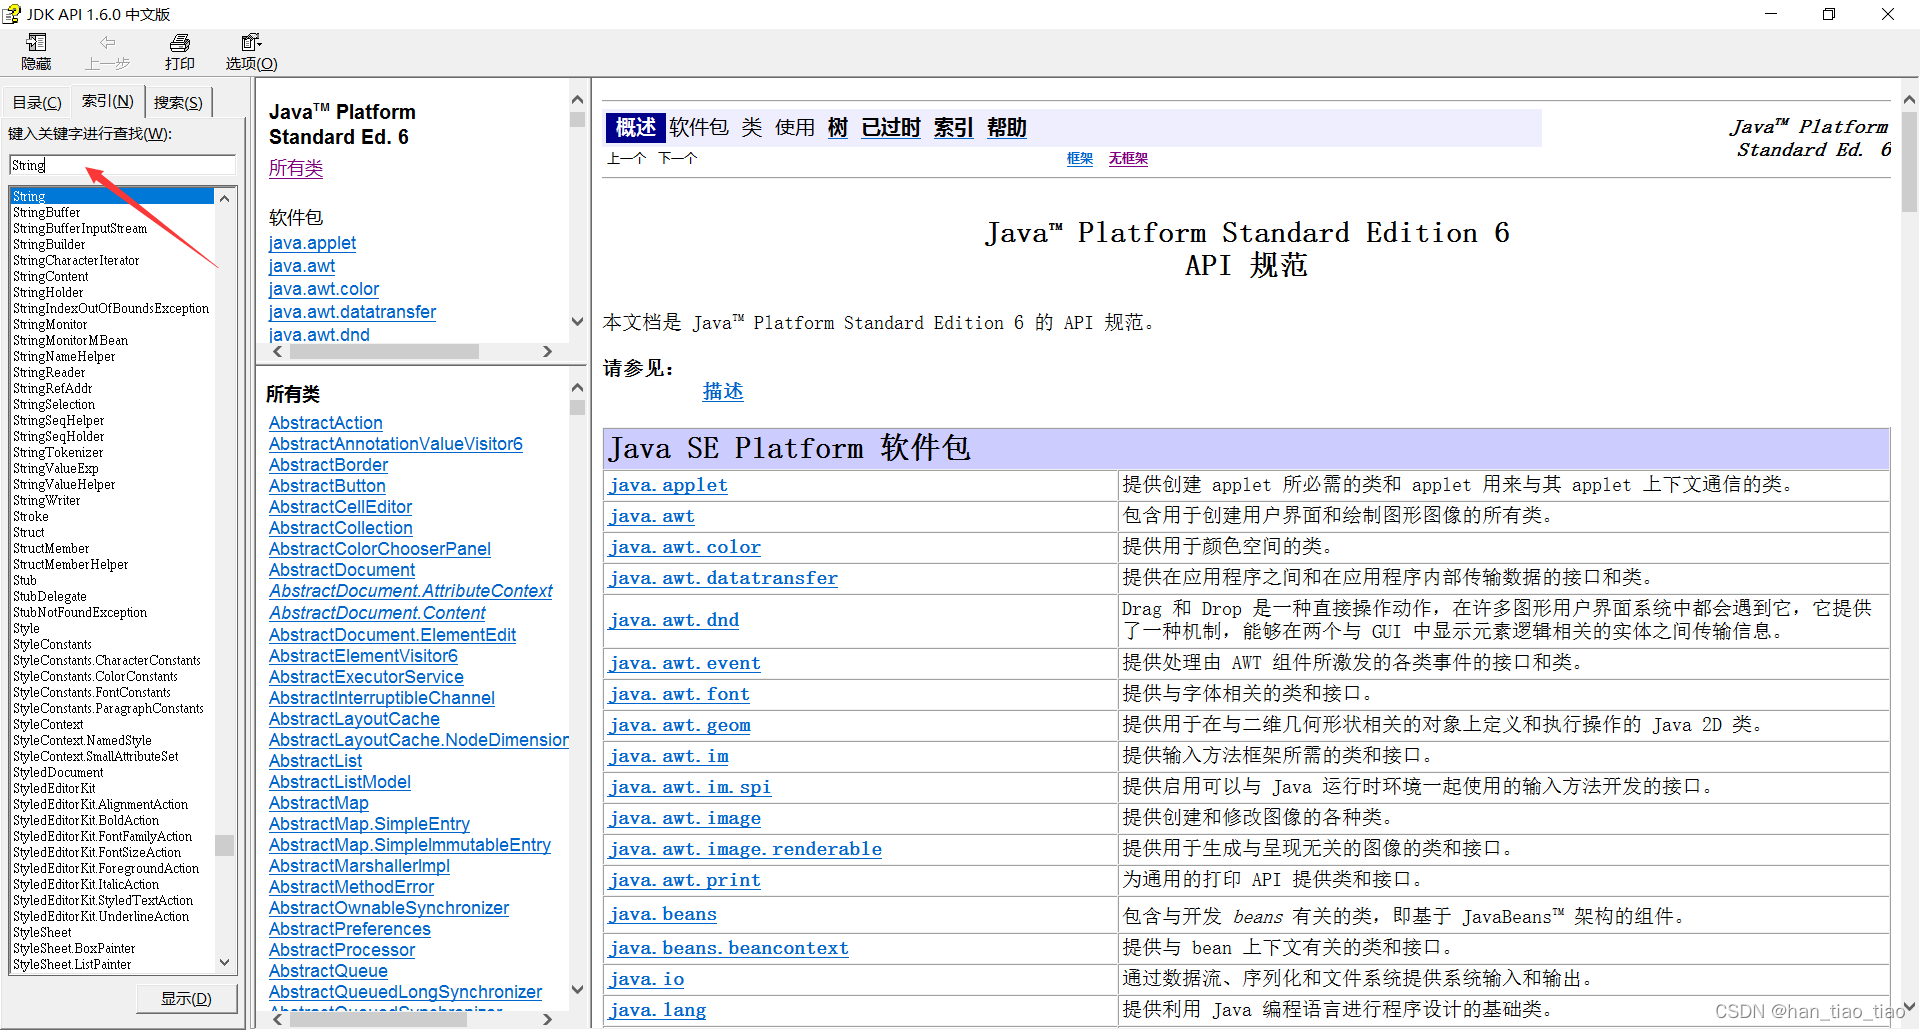Click the 帮助 navigation link
This screenshot has width=1920, height=1030.
(1007, 127)
